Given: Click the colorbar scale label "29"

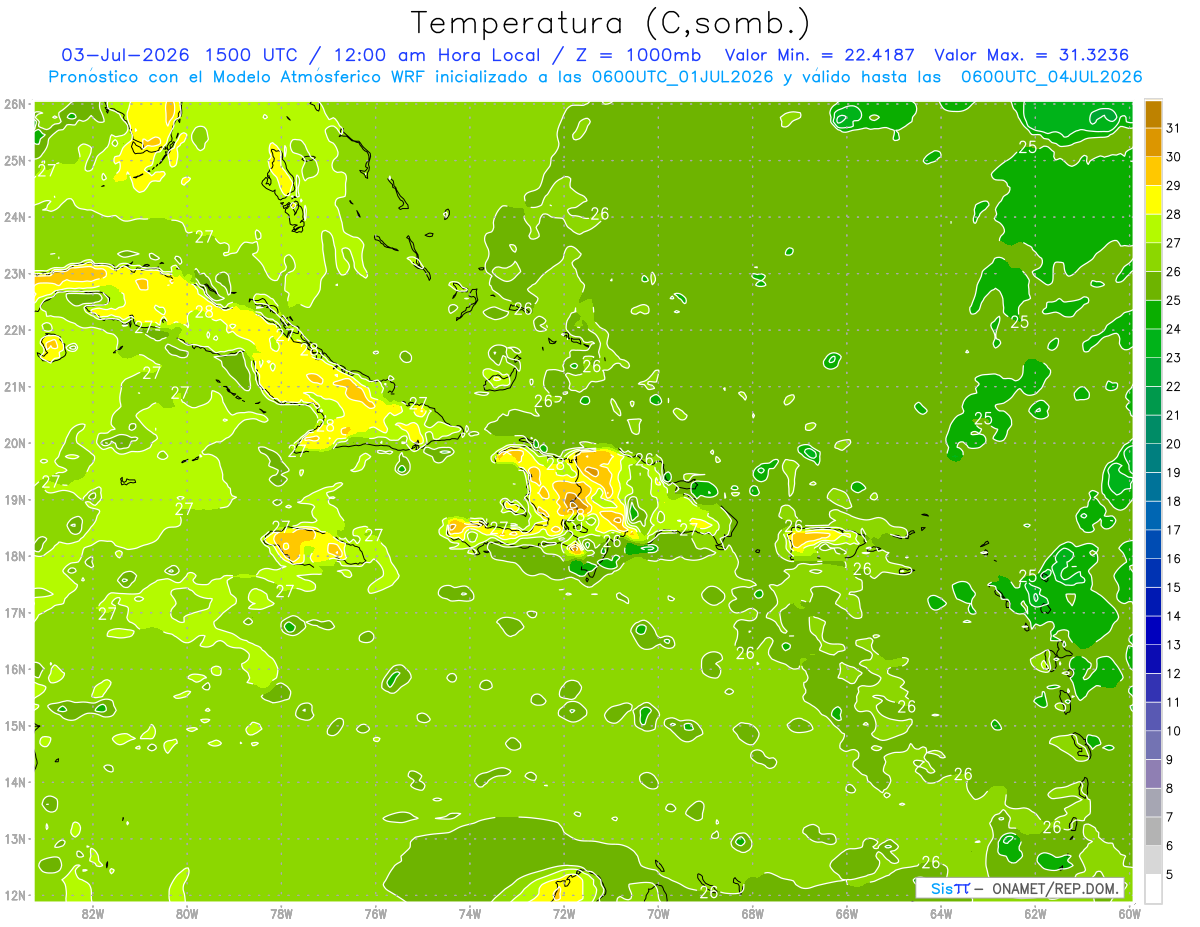Looking at the screenshot, I should click(1173, 186).
